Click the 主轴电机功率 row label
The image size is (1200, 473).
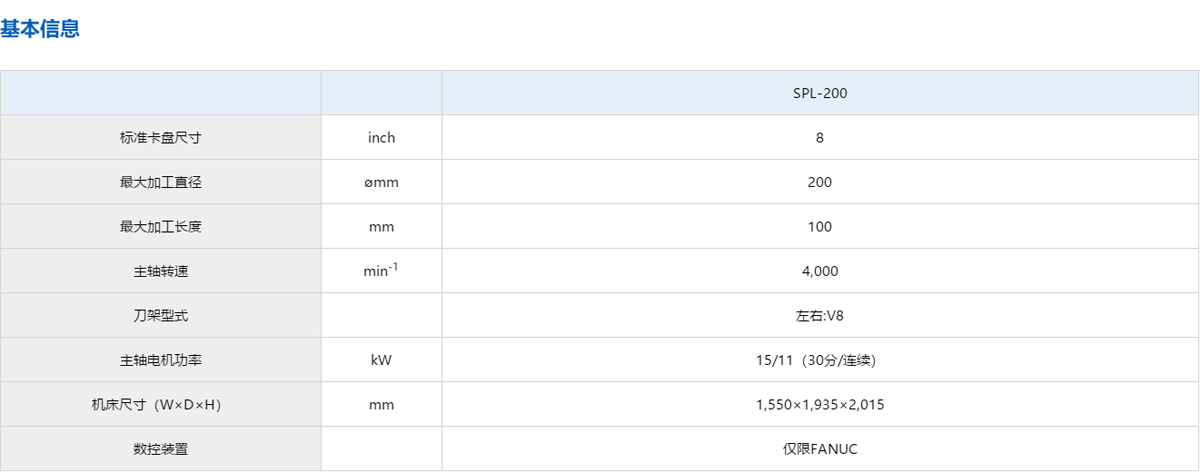pos(161,360)
